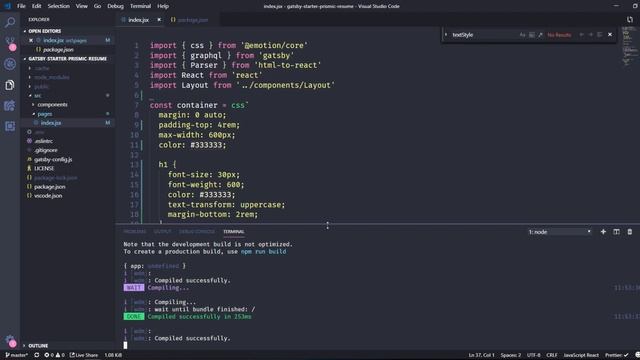
Task: Toggle match case in find widget
Action: click(x=522, y=35)
